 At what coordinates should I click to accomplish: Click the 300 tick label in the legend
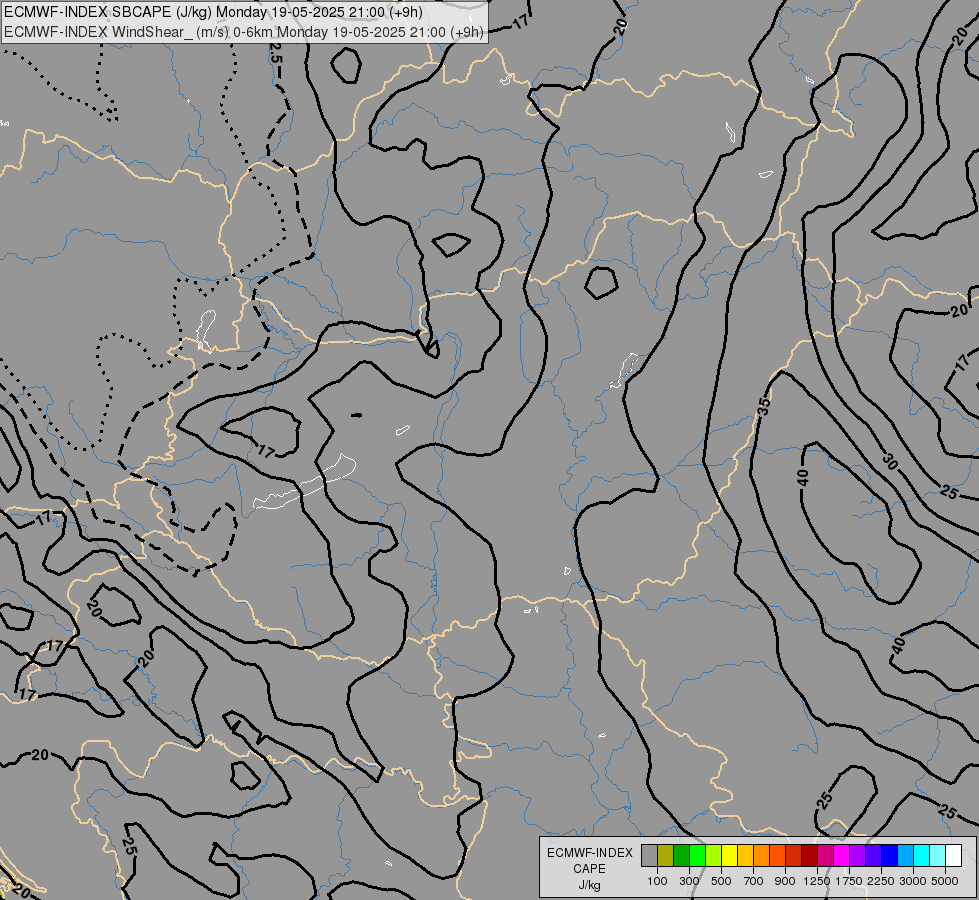[x=689, y=881]
